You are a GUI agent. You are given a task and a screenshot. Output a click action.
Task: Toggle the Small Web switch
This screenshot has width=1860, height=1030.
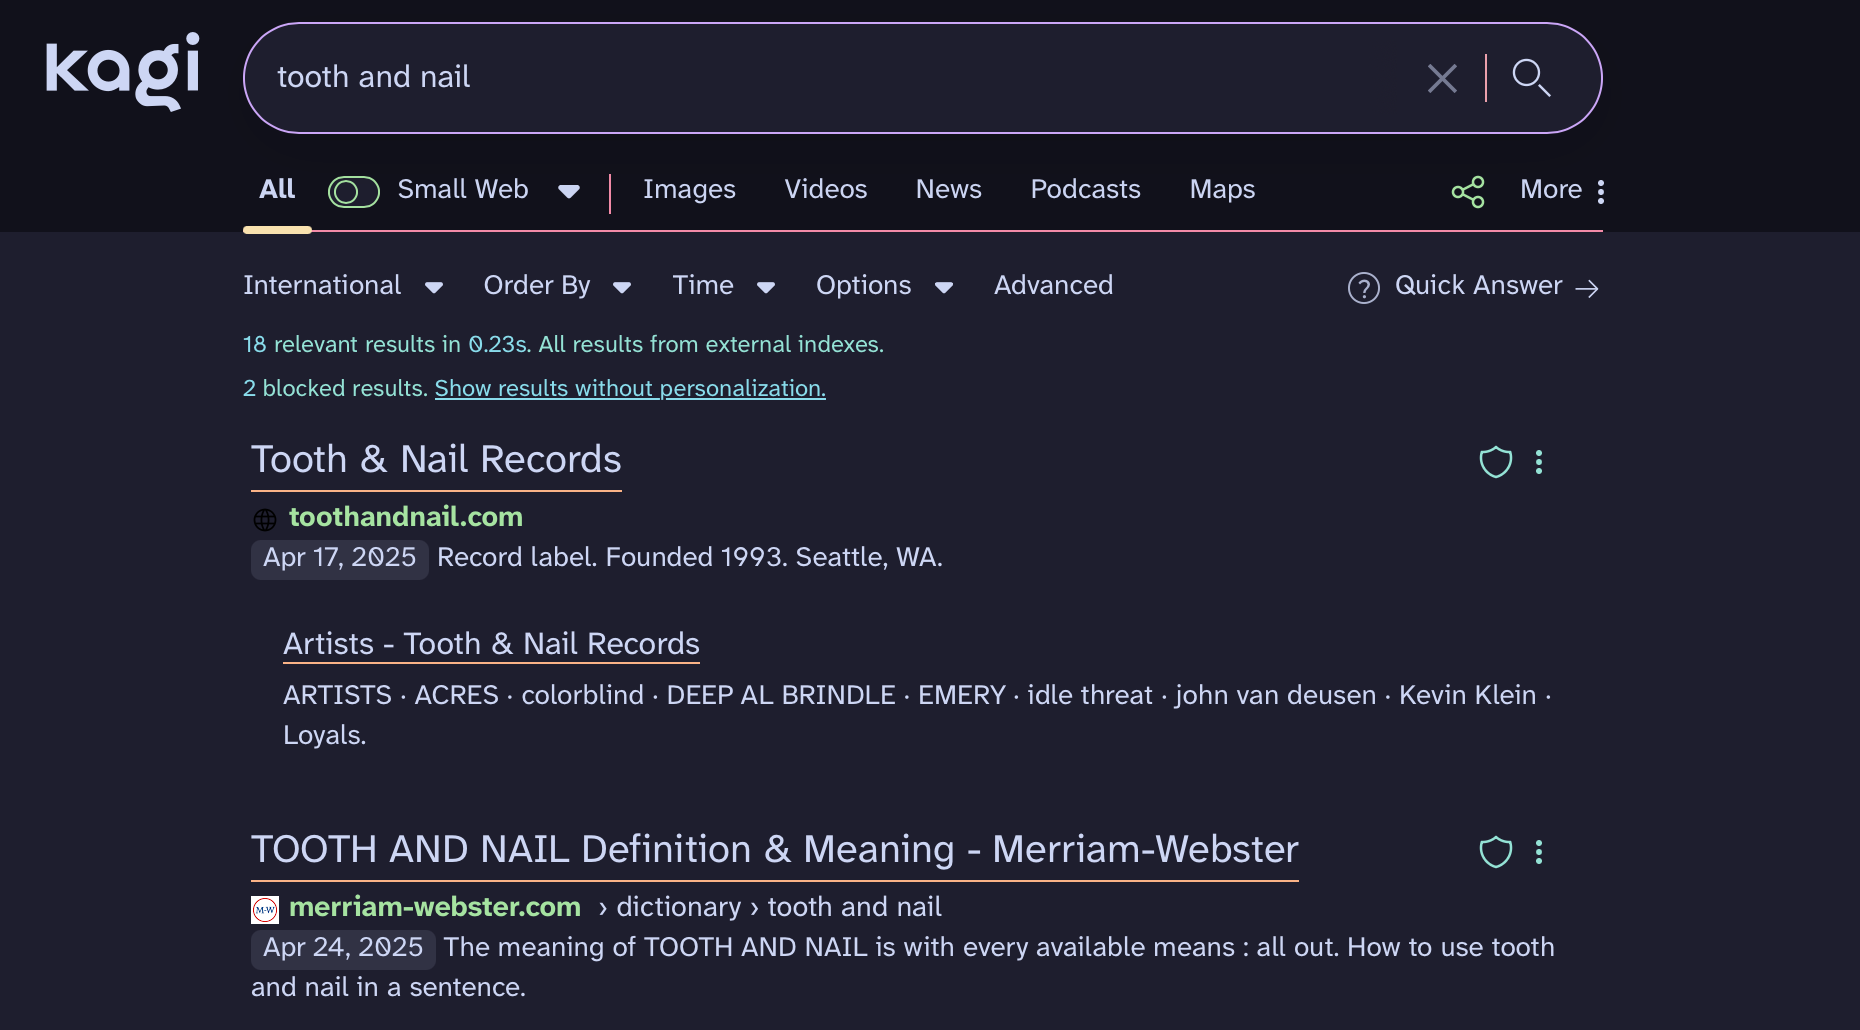[x=354, y=192]
